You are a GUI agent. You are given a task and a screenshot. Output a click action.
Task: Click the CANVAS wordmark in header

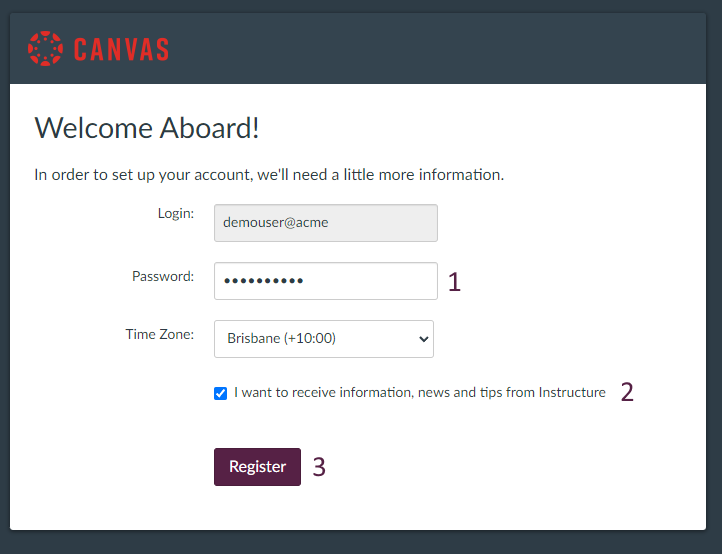[121, 49]
